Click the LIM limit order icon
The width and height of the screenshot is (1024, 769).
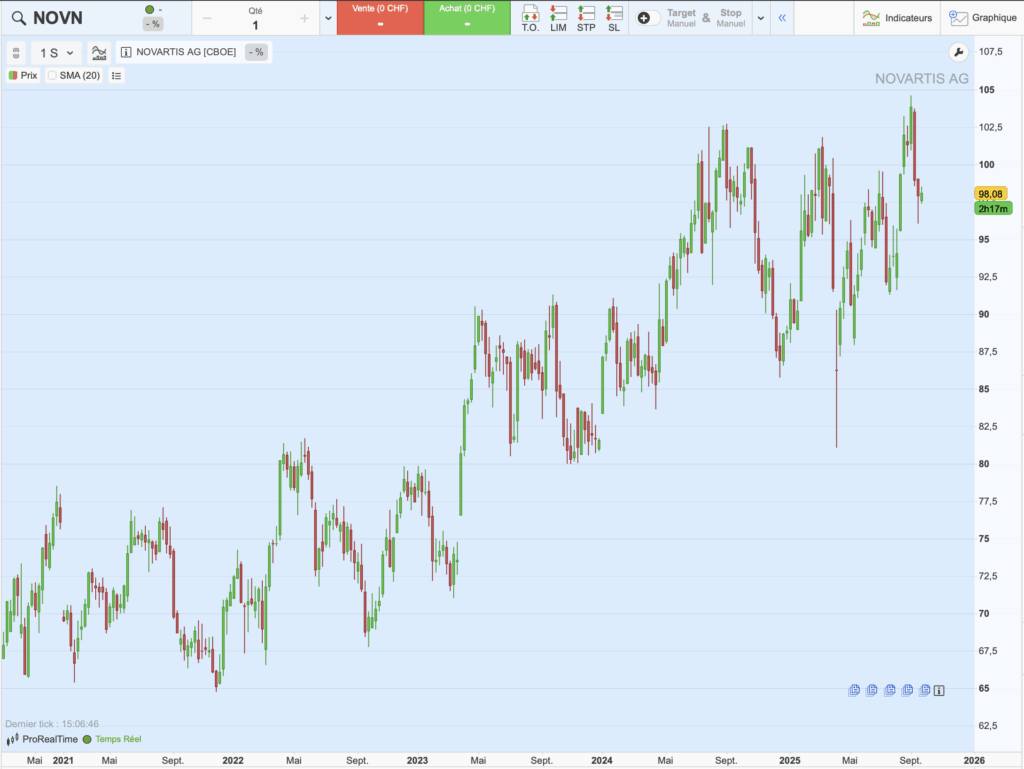pos(558,17)
